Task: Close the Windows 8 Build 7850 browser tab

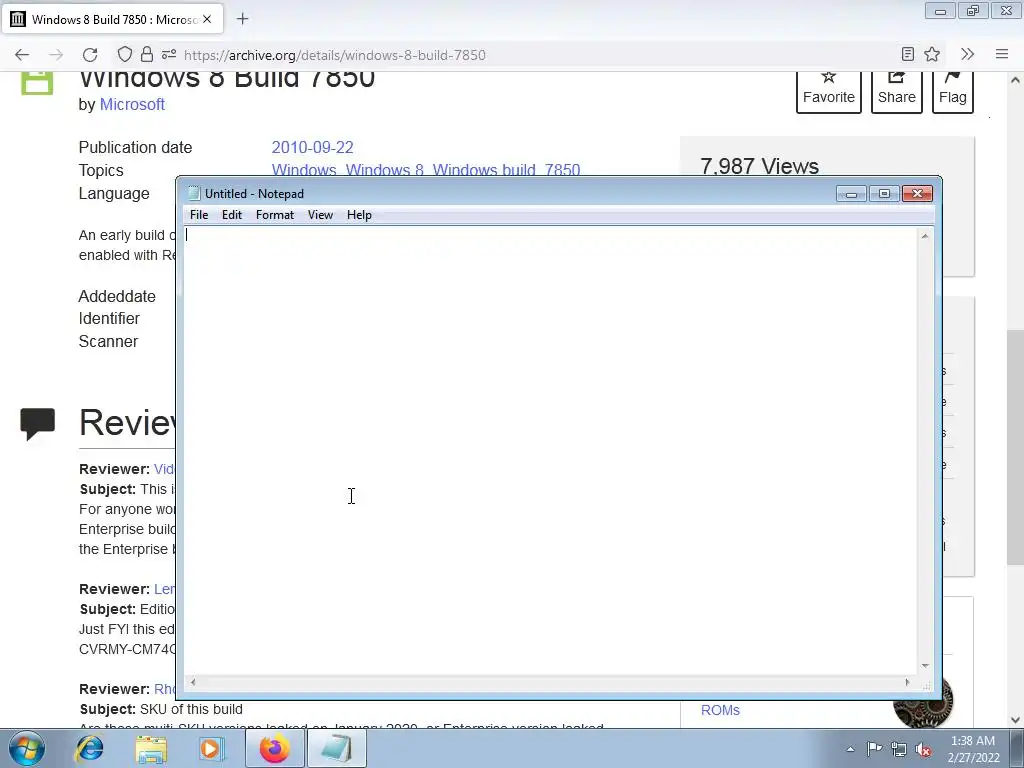Action: pos(207,19)
